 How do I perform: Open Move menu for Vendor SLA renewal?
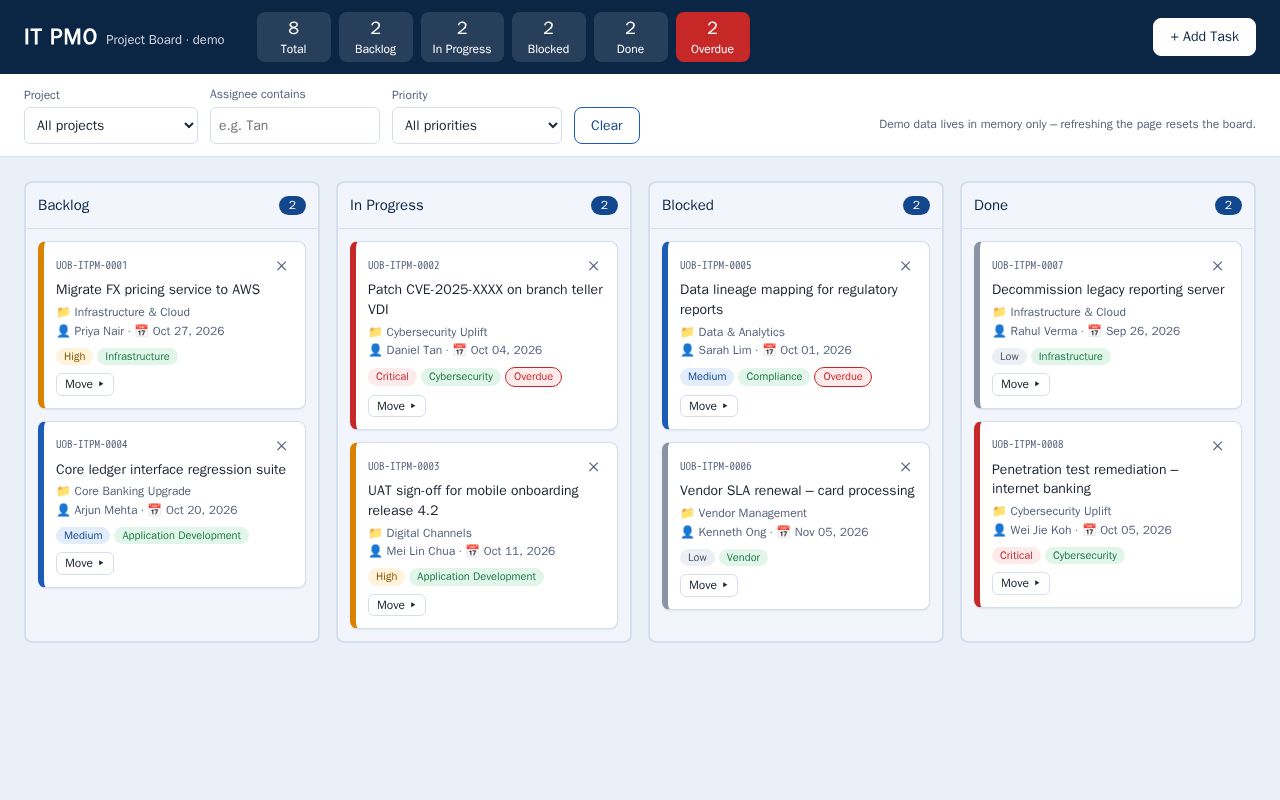pyautogui.click(x=709, y=585)
